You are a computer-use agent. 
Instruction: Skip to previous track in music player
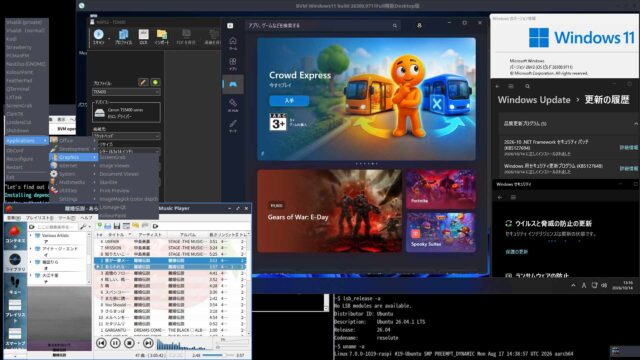(101, 343)
